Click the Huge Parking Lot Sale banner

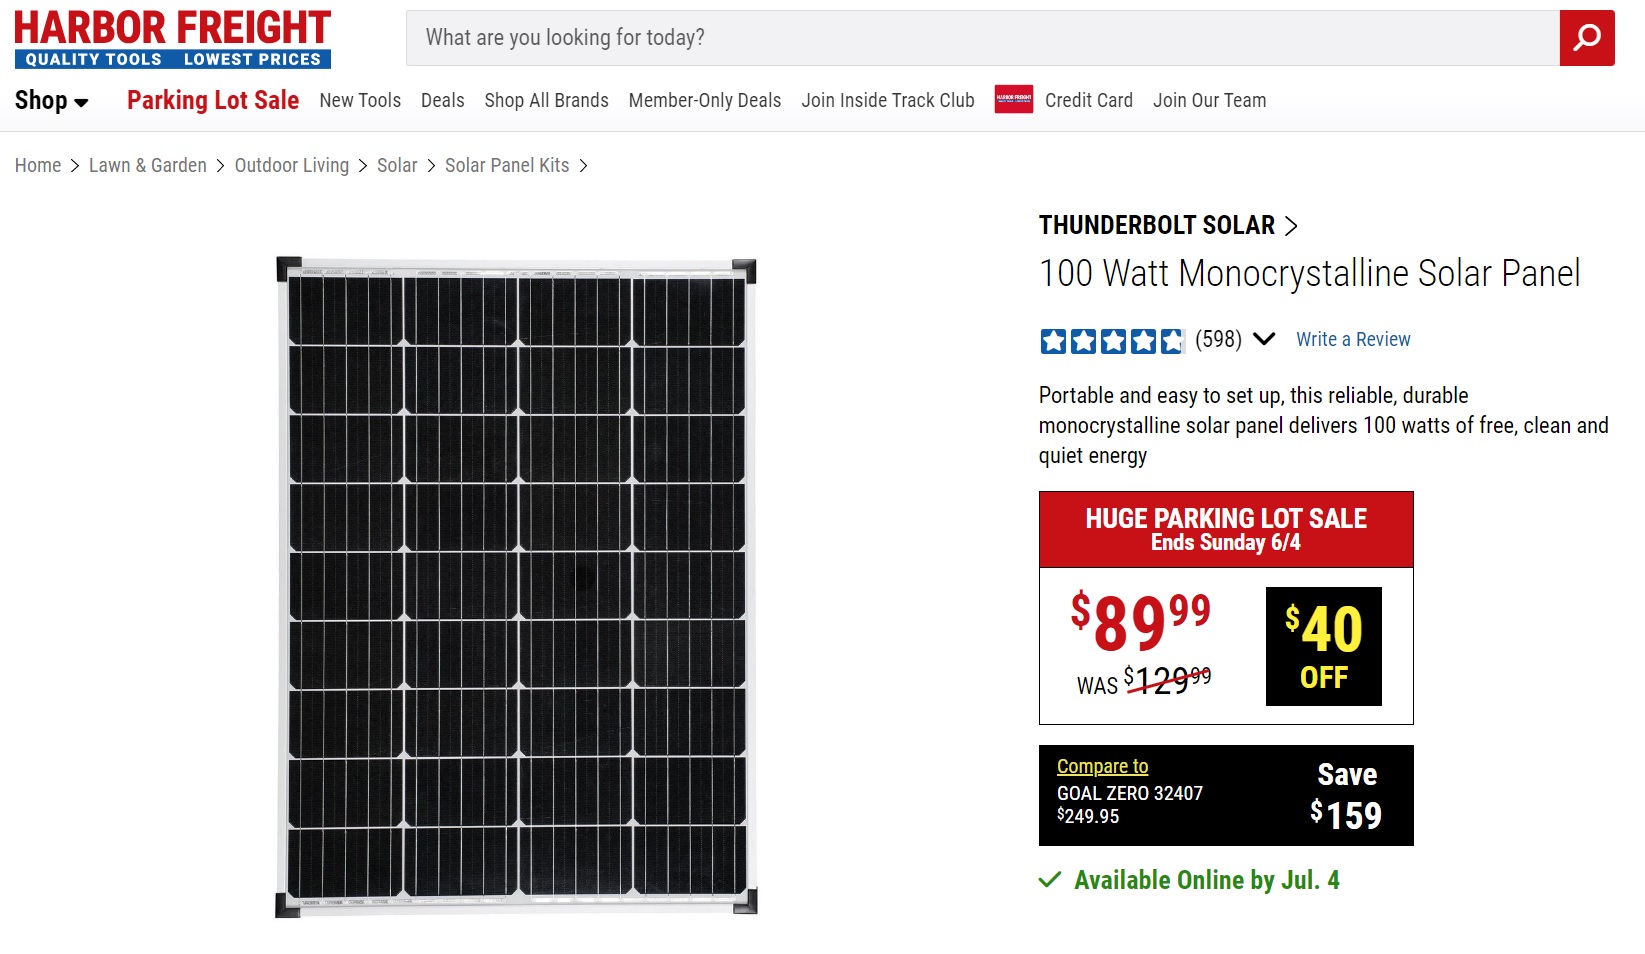1226,529
